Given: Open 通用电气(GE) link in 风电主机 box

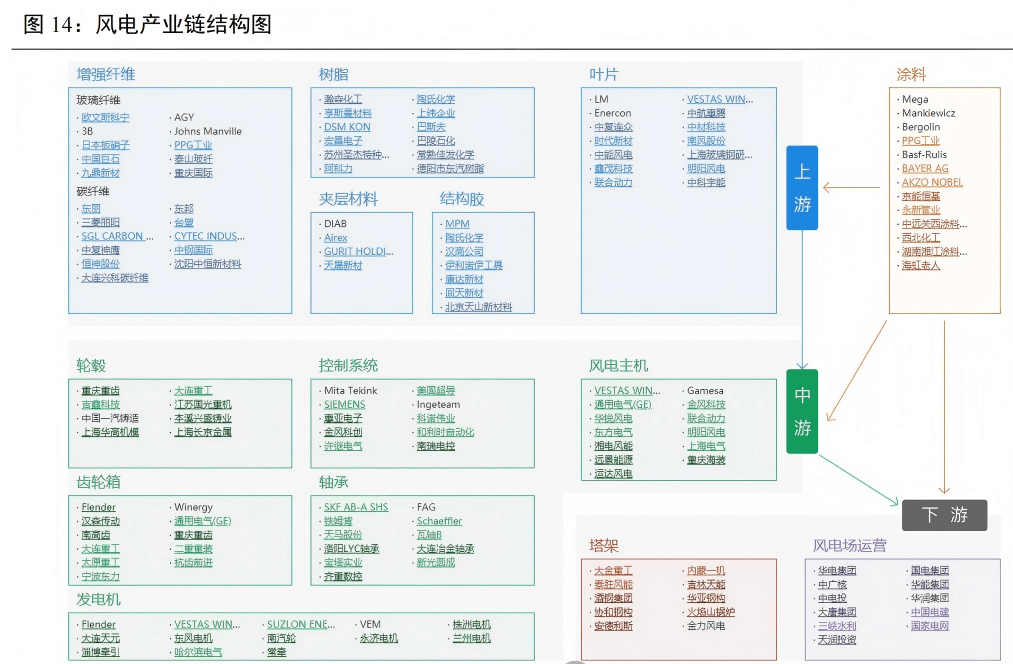Looking at the screenshot, I should click(623, 404).
